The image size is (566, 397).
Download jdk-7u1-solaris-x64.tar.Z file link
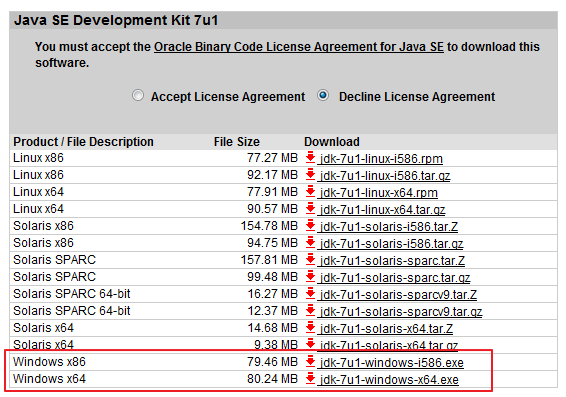386,328
